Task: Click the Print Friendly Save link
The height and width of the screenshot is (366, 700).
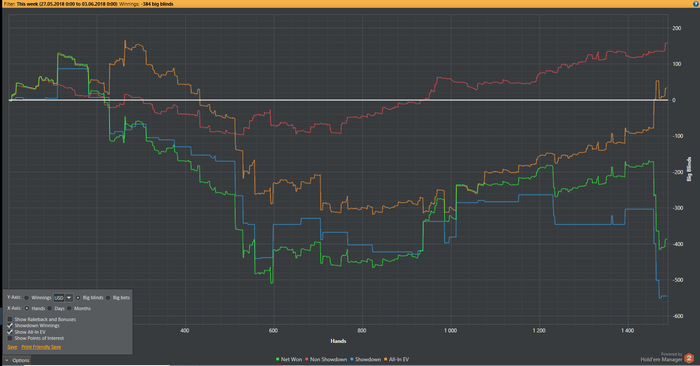Action: point(41,347)
